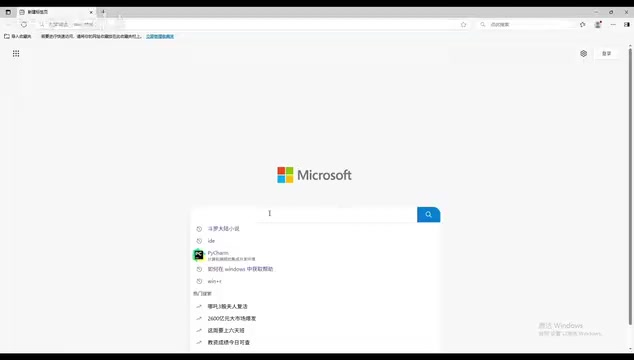Click the sign-in button beside gear

click(x=607, y=53)
